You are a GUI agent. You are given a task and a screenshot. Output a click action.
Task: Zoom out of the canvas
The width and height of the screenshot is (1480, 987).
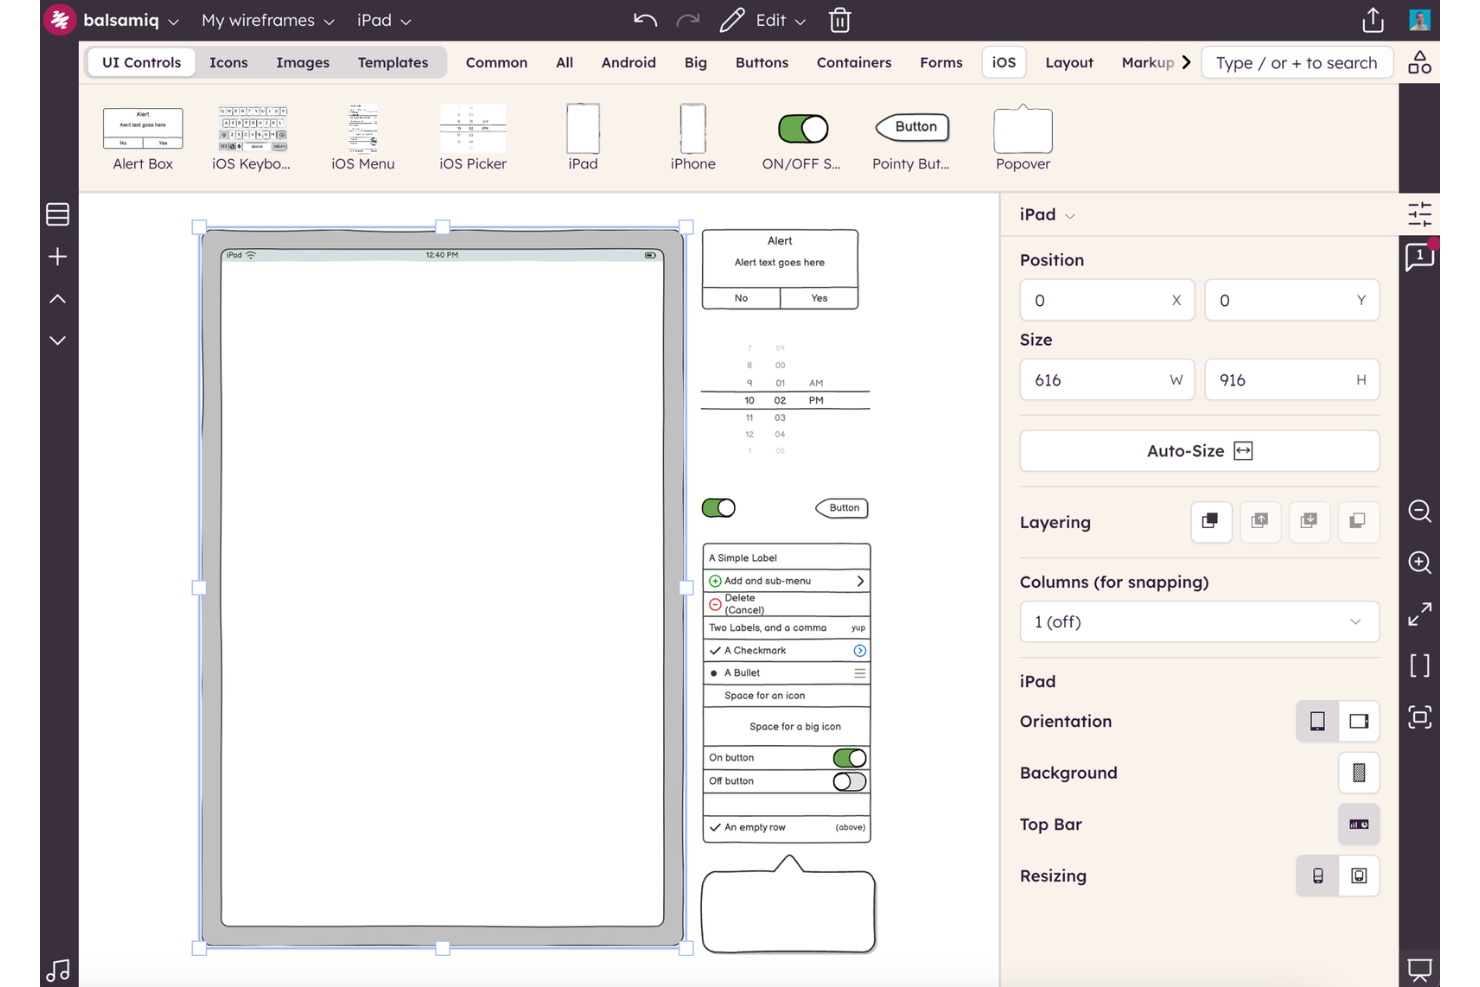[1419, 512]
